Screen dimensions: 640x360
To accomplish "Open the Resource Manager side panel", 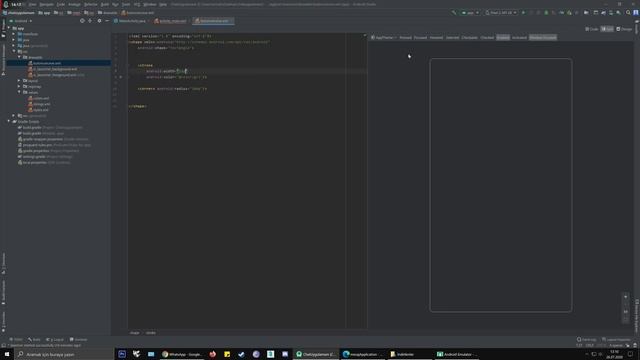I will coord(3,59).
